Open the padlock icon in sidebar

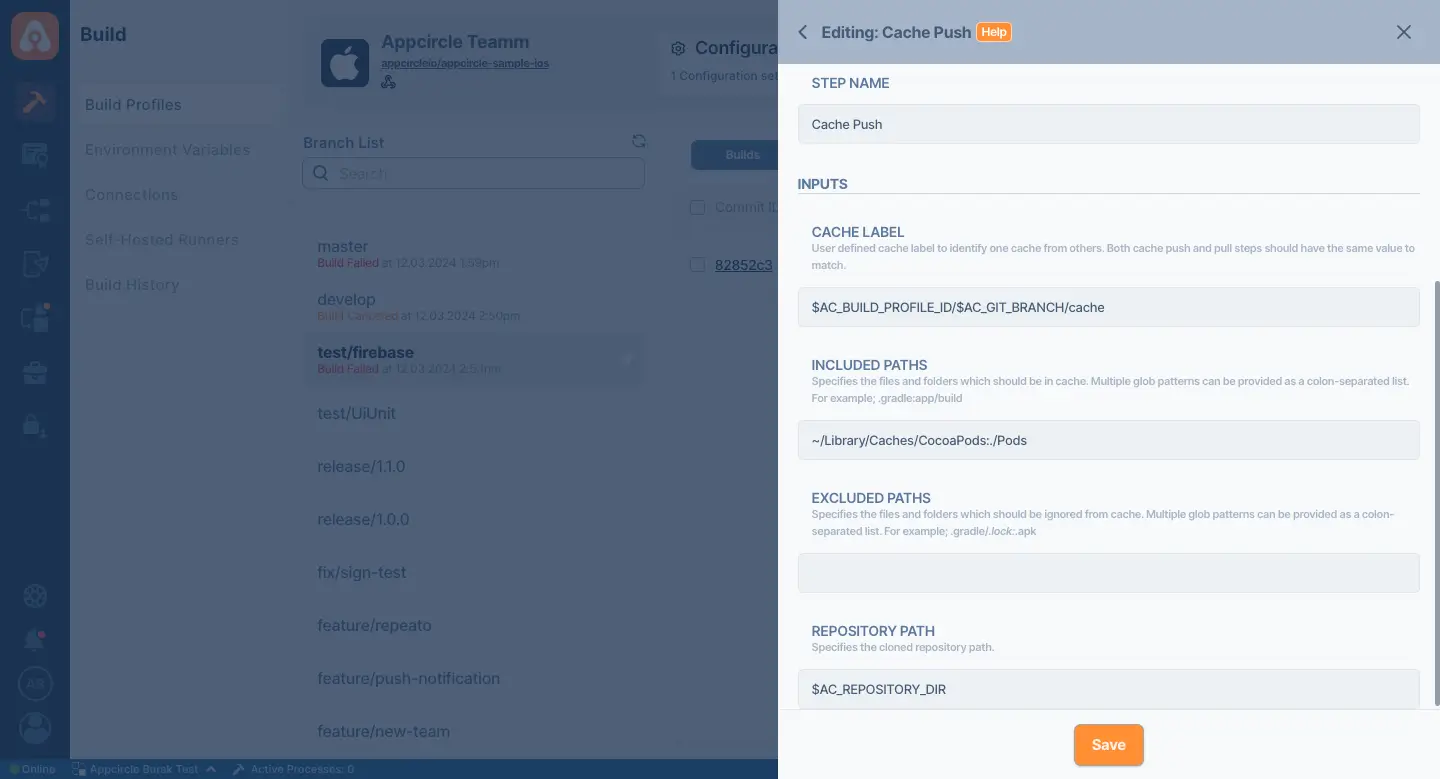(x=35, y=425)
